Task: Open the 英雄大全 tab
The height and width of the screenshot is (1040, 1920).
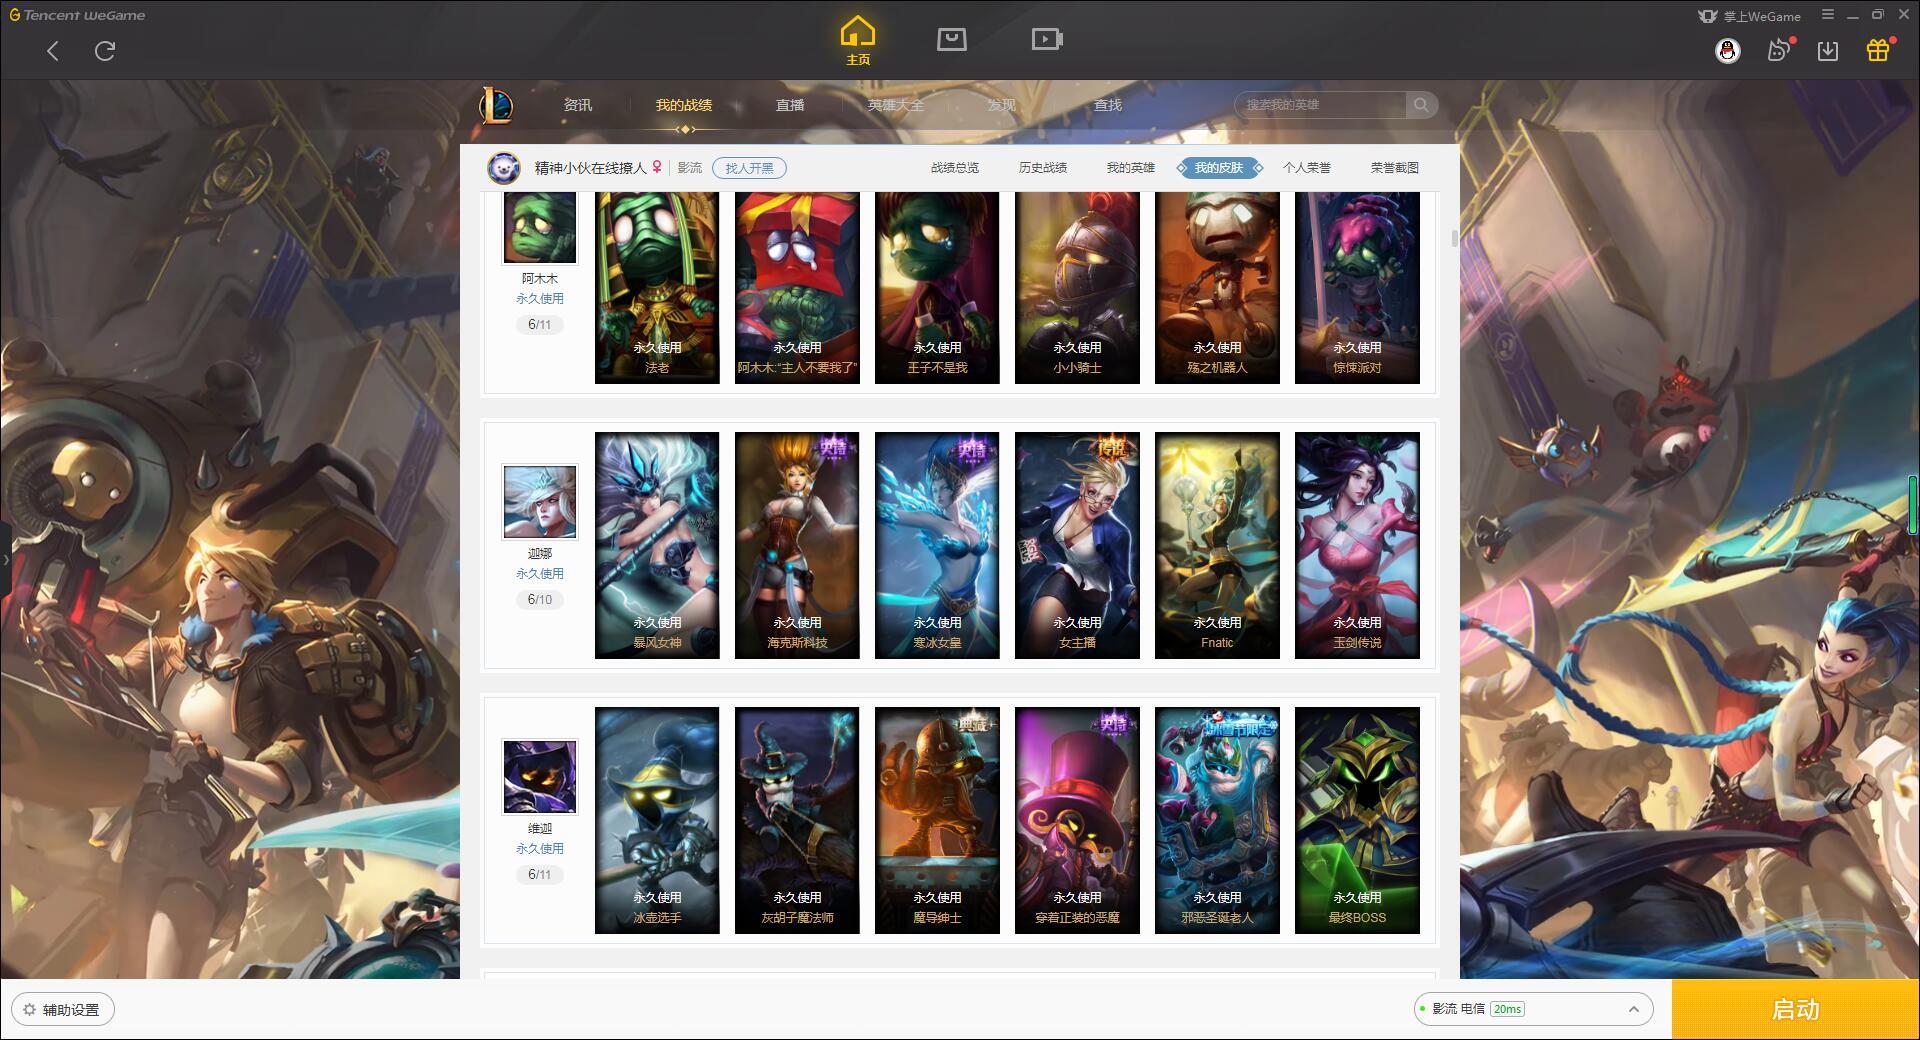Action: click(x=896, y=105)
